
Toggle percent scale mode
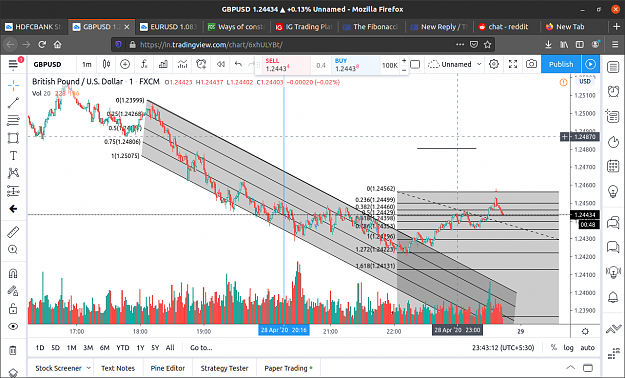point(553,348)
